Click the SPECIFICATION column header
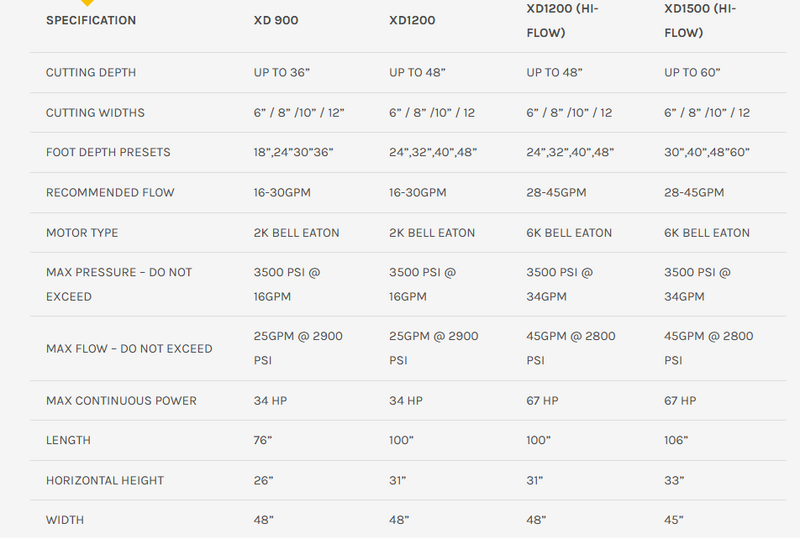 (91, 20)
